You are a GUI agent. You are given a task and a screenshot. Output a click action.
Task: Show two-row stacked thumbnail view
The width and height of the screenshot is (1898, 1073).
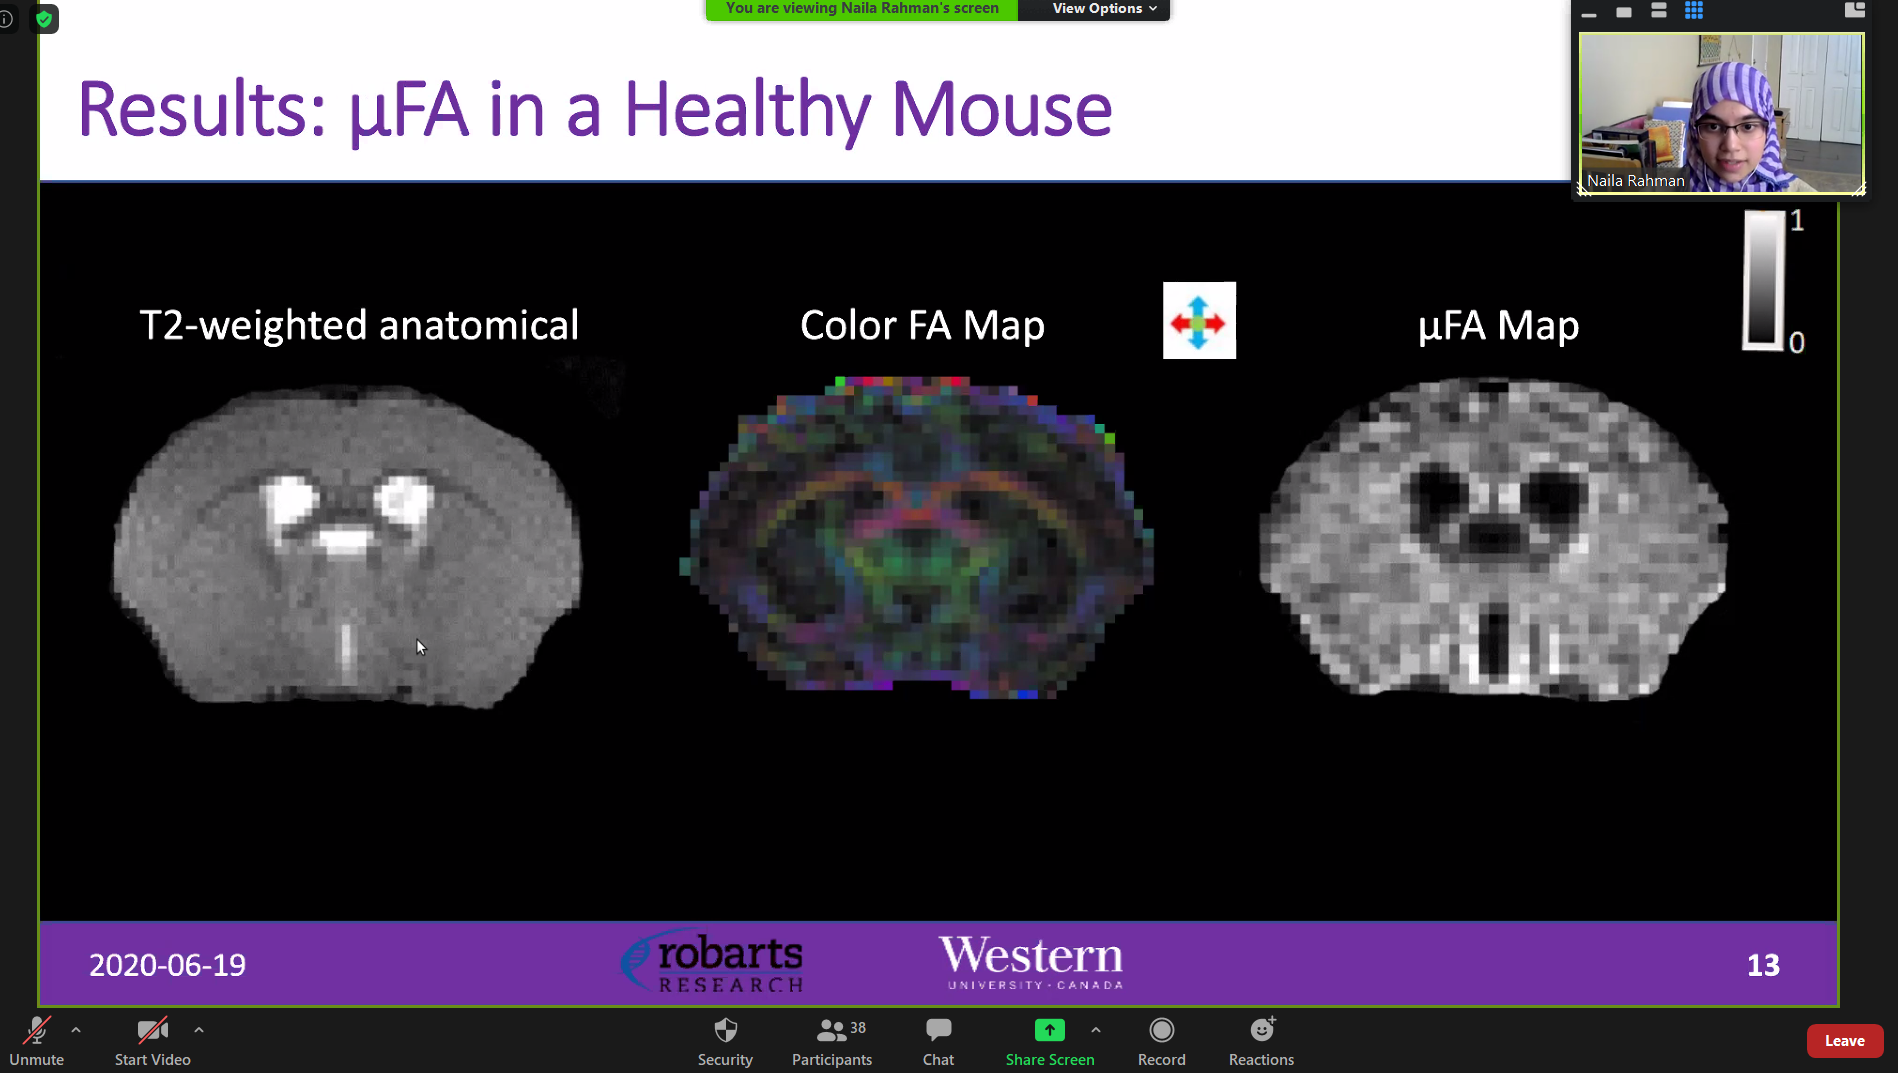[x=1659, y=11]
